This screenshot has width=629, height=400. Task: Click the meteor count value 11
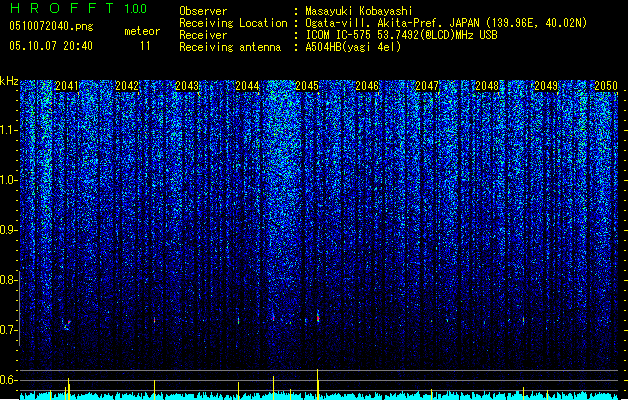click(145, 46)
